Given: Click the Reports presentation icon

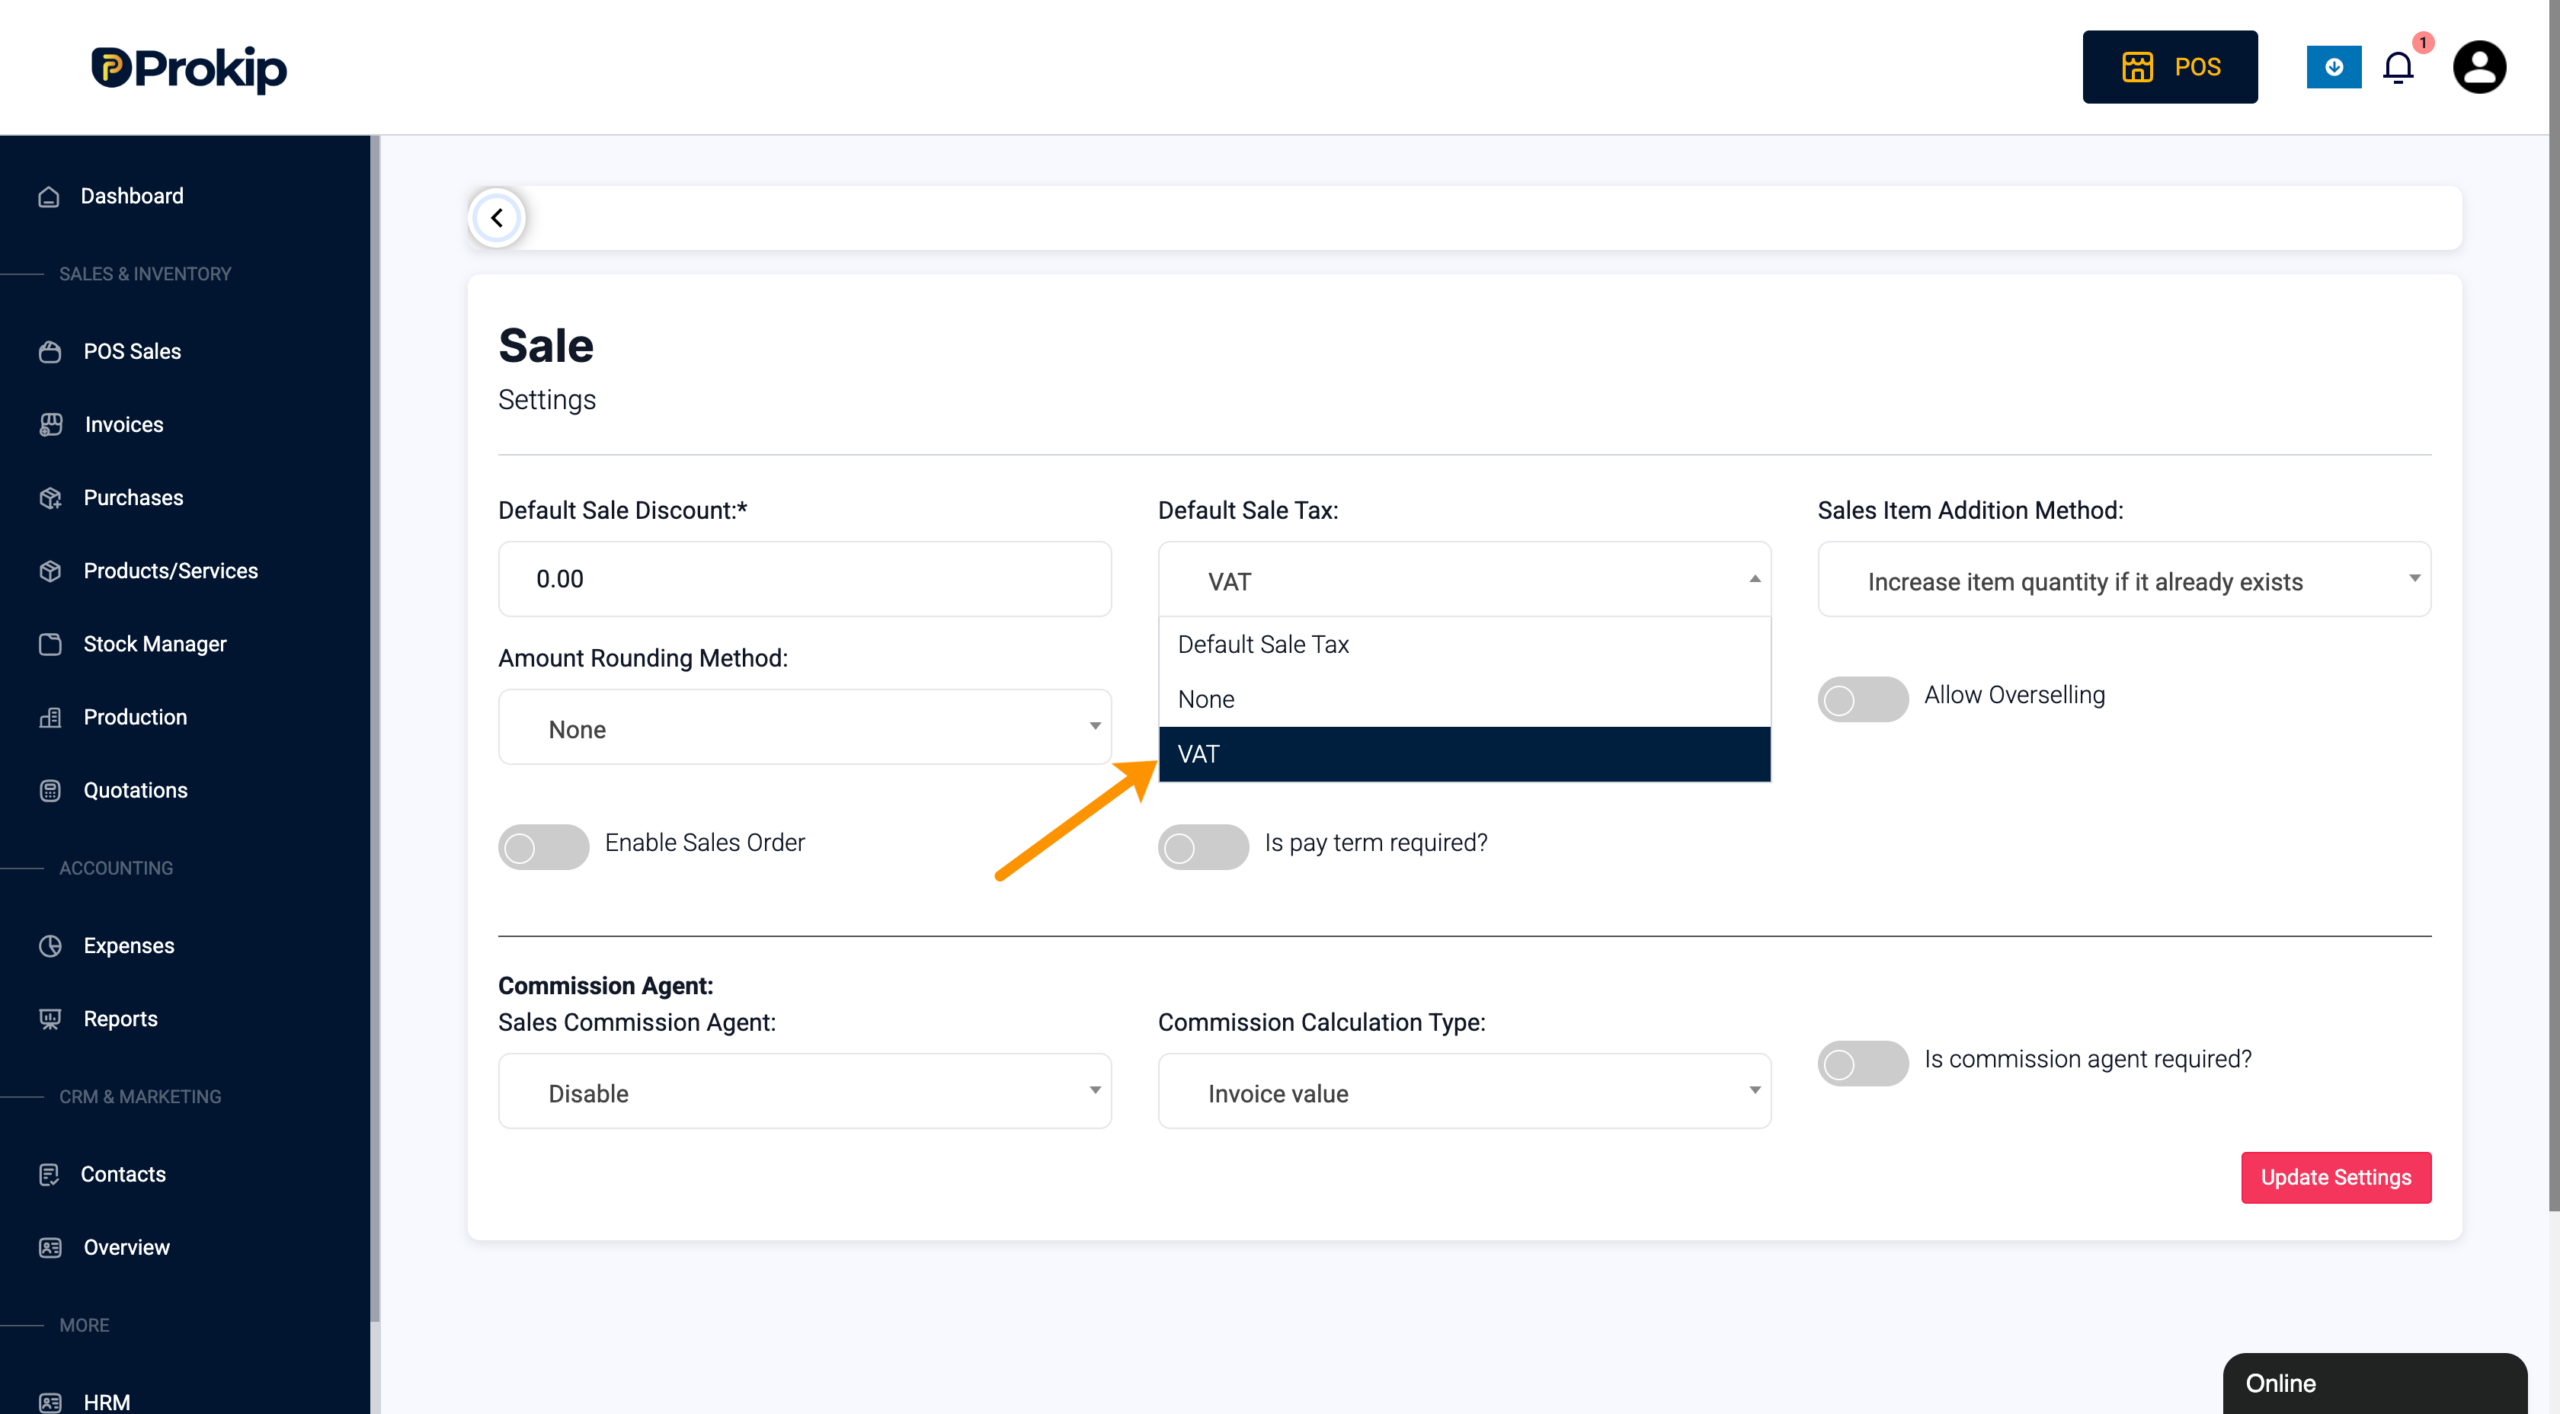Looking at the screenshot, I should 50,1019.
